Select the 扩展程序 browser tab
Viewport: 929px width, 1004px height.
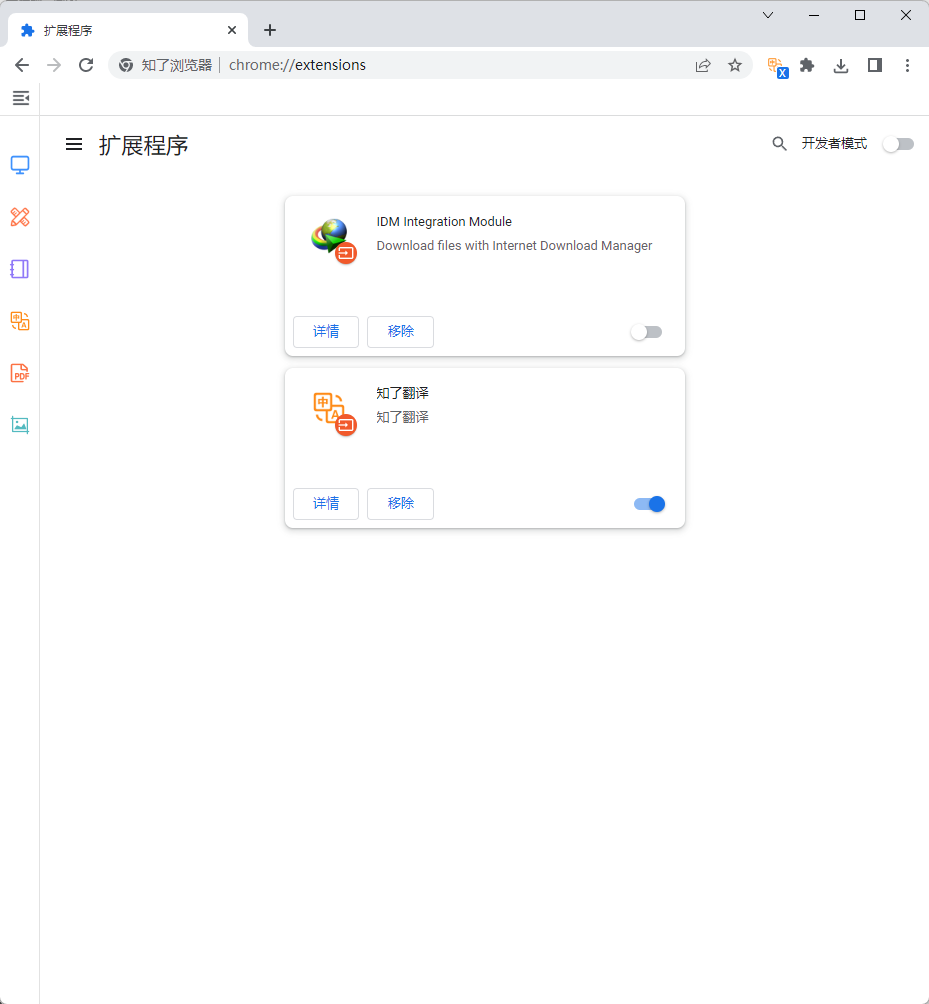(127, 30)
